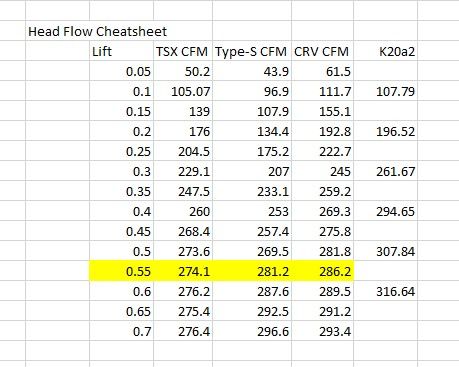Click the Type-S value 296.6
The image size is (459, 367).
[252, 331]
